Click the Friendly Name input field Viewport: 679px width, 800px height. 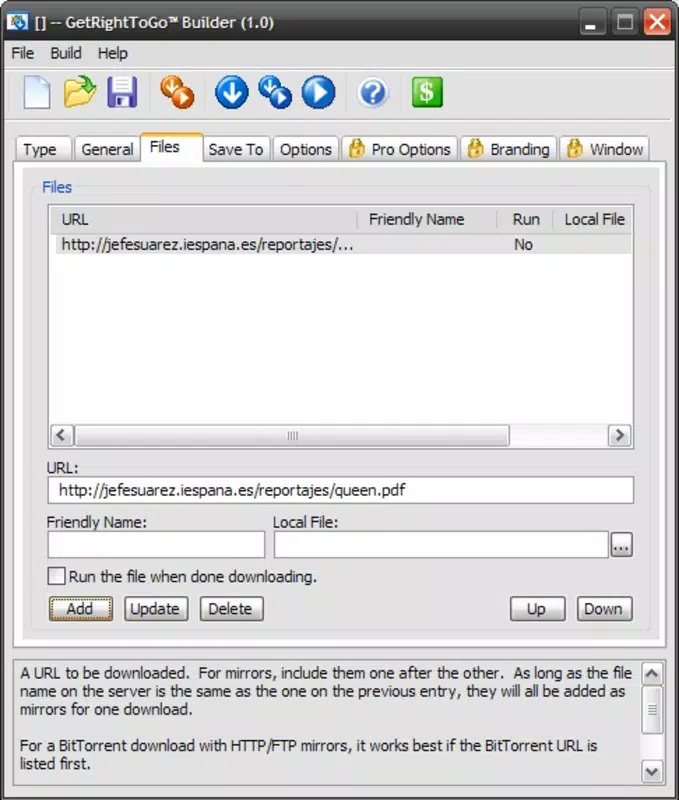[156, 544]
